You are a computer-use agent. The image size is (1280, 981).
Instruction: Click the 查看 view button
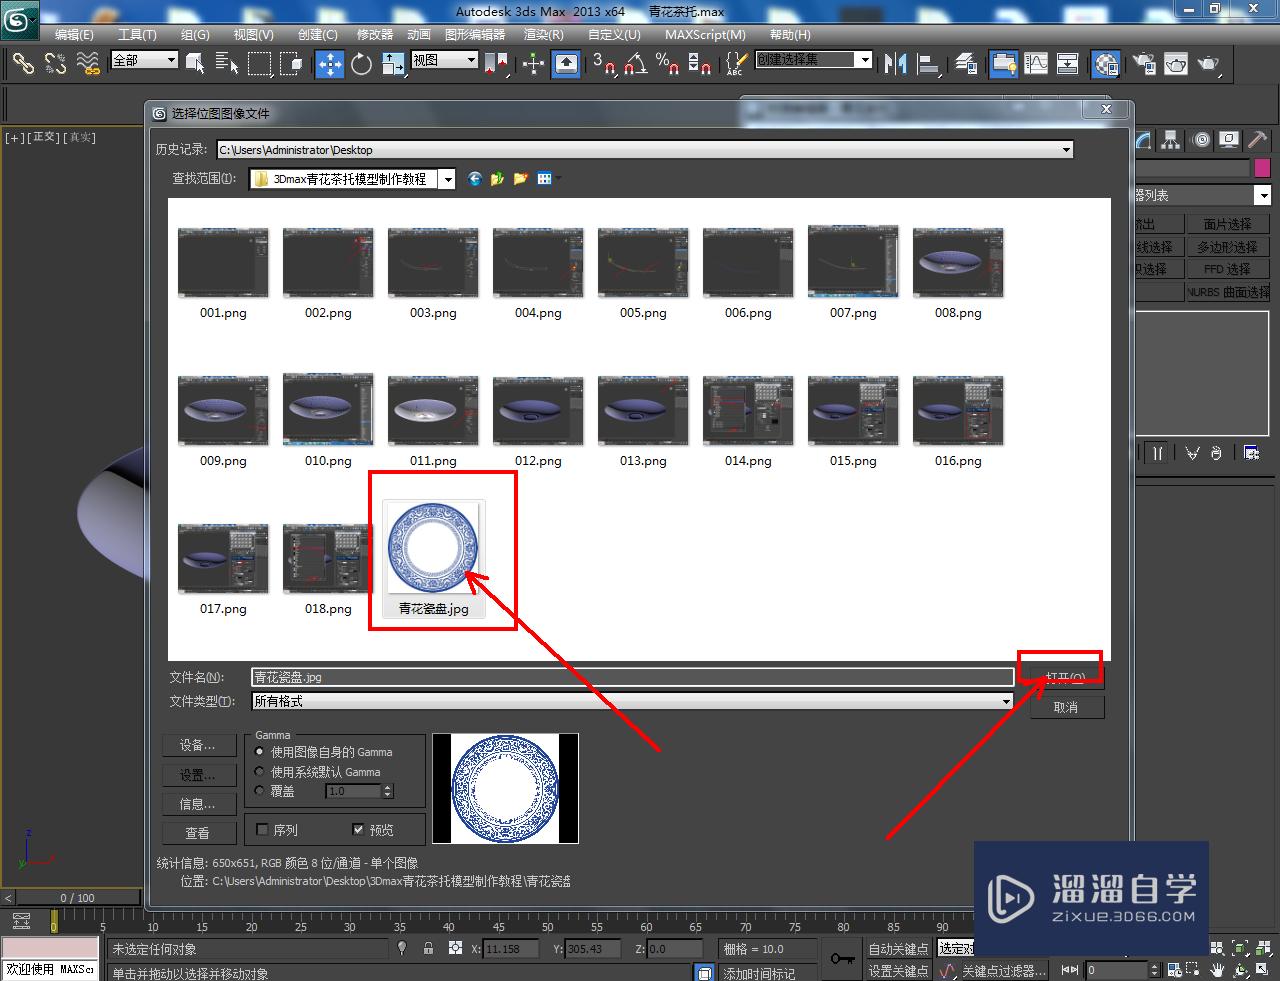[197, 833]
